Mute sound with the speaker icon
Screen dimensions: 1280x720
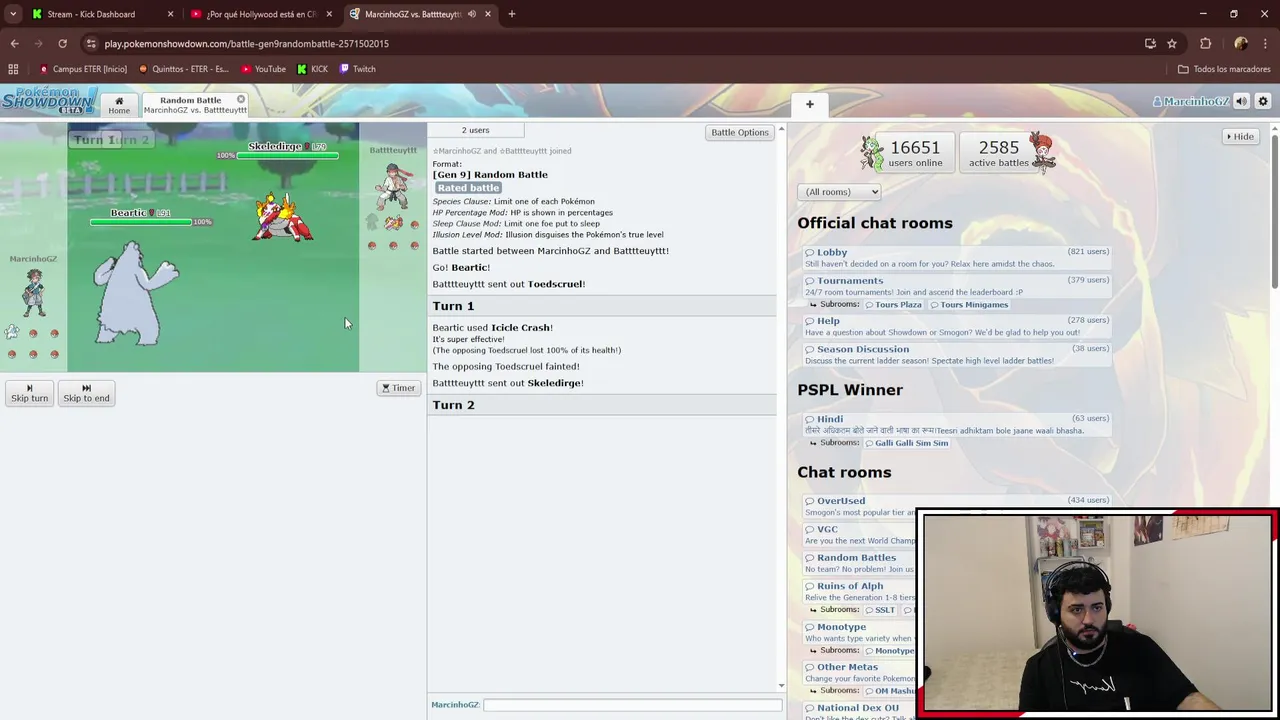1241,101
